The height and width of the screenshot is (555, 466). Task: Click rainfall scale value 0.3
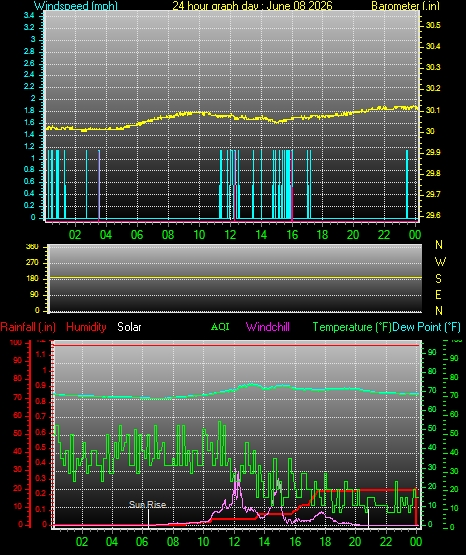pos(41,478)
